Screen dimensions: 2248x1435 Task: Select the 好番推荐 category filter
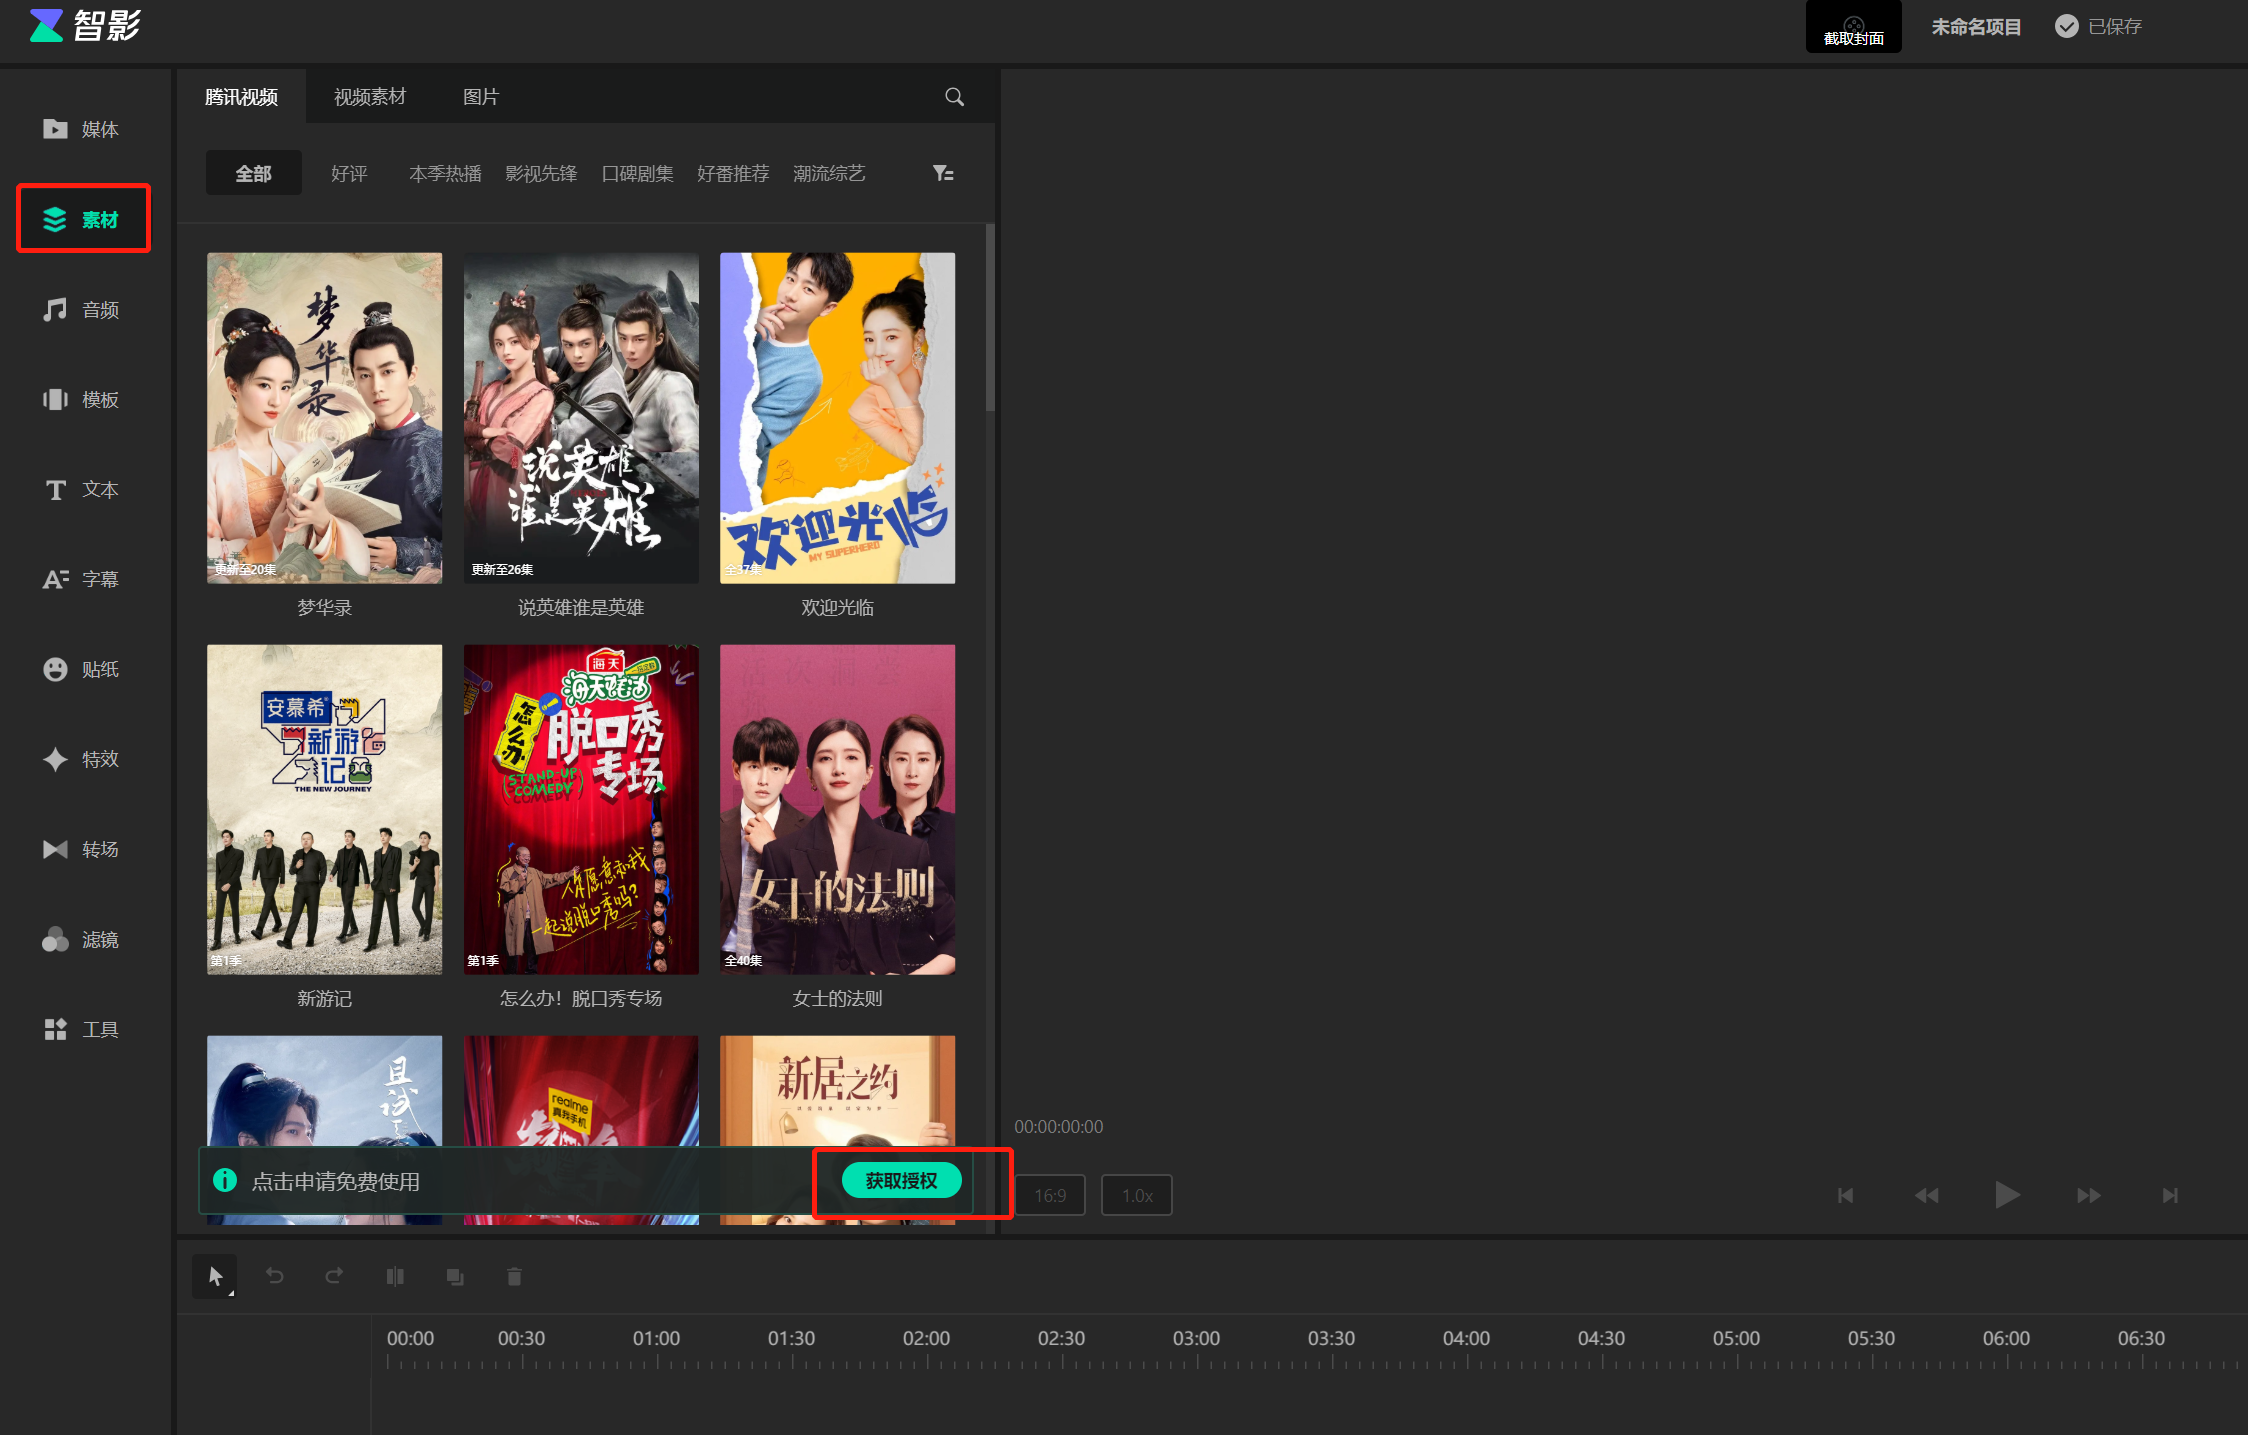coord(734,174)
